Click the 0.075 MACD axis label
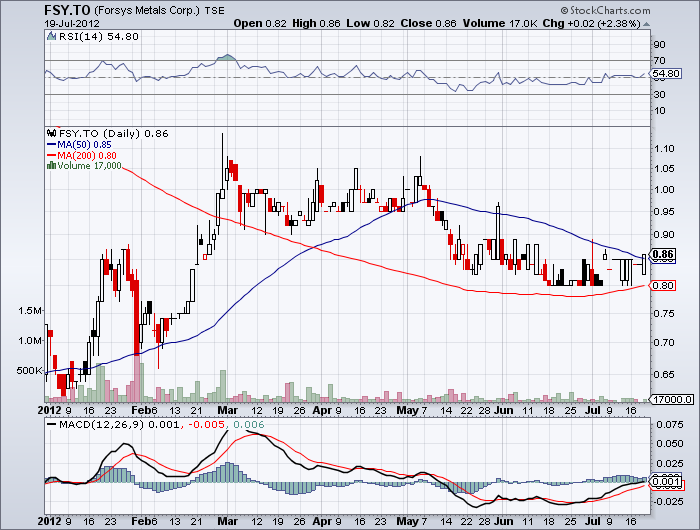The image size is (700, 530). pyautogui.click(x=670, y=424)
